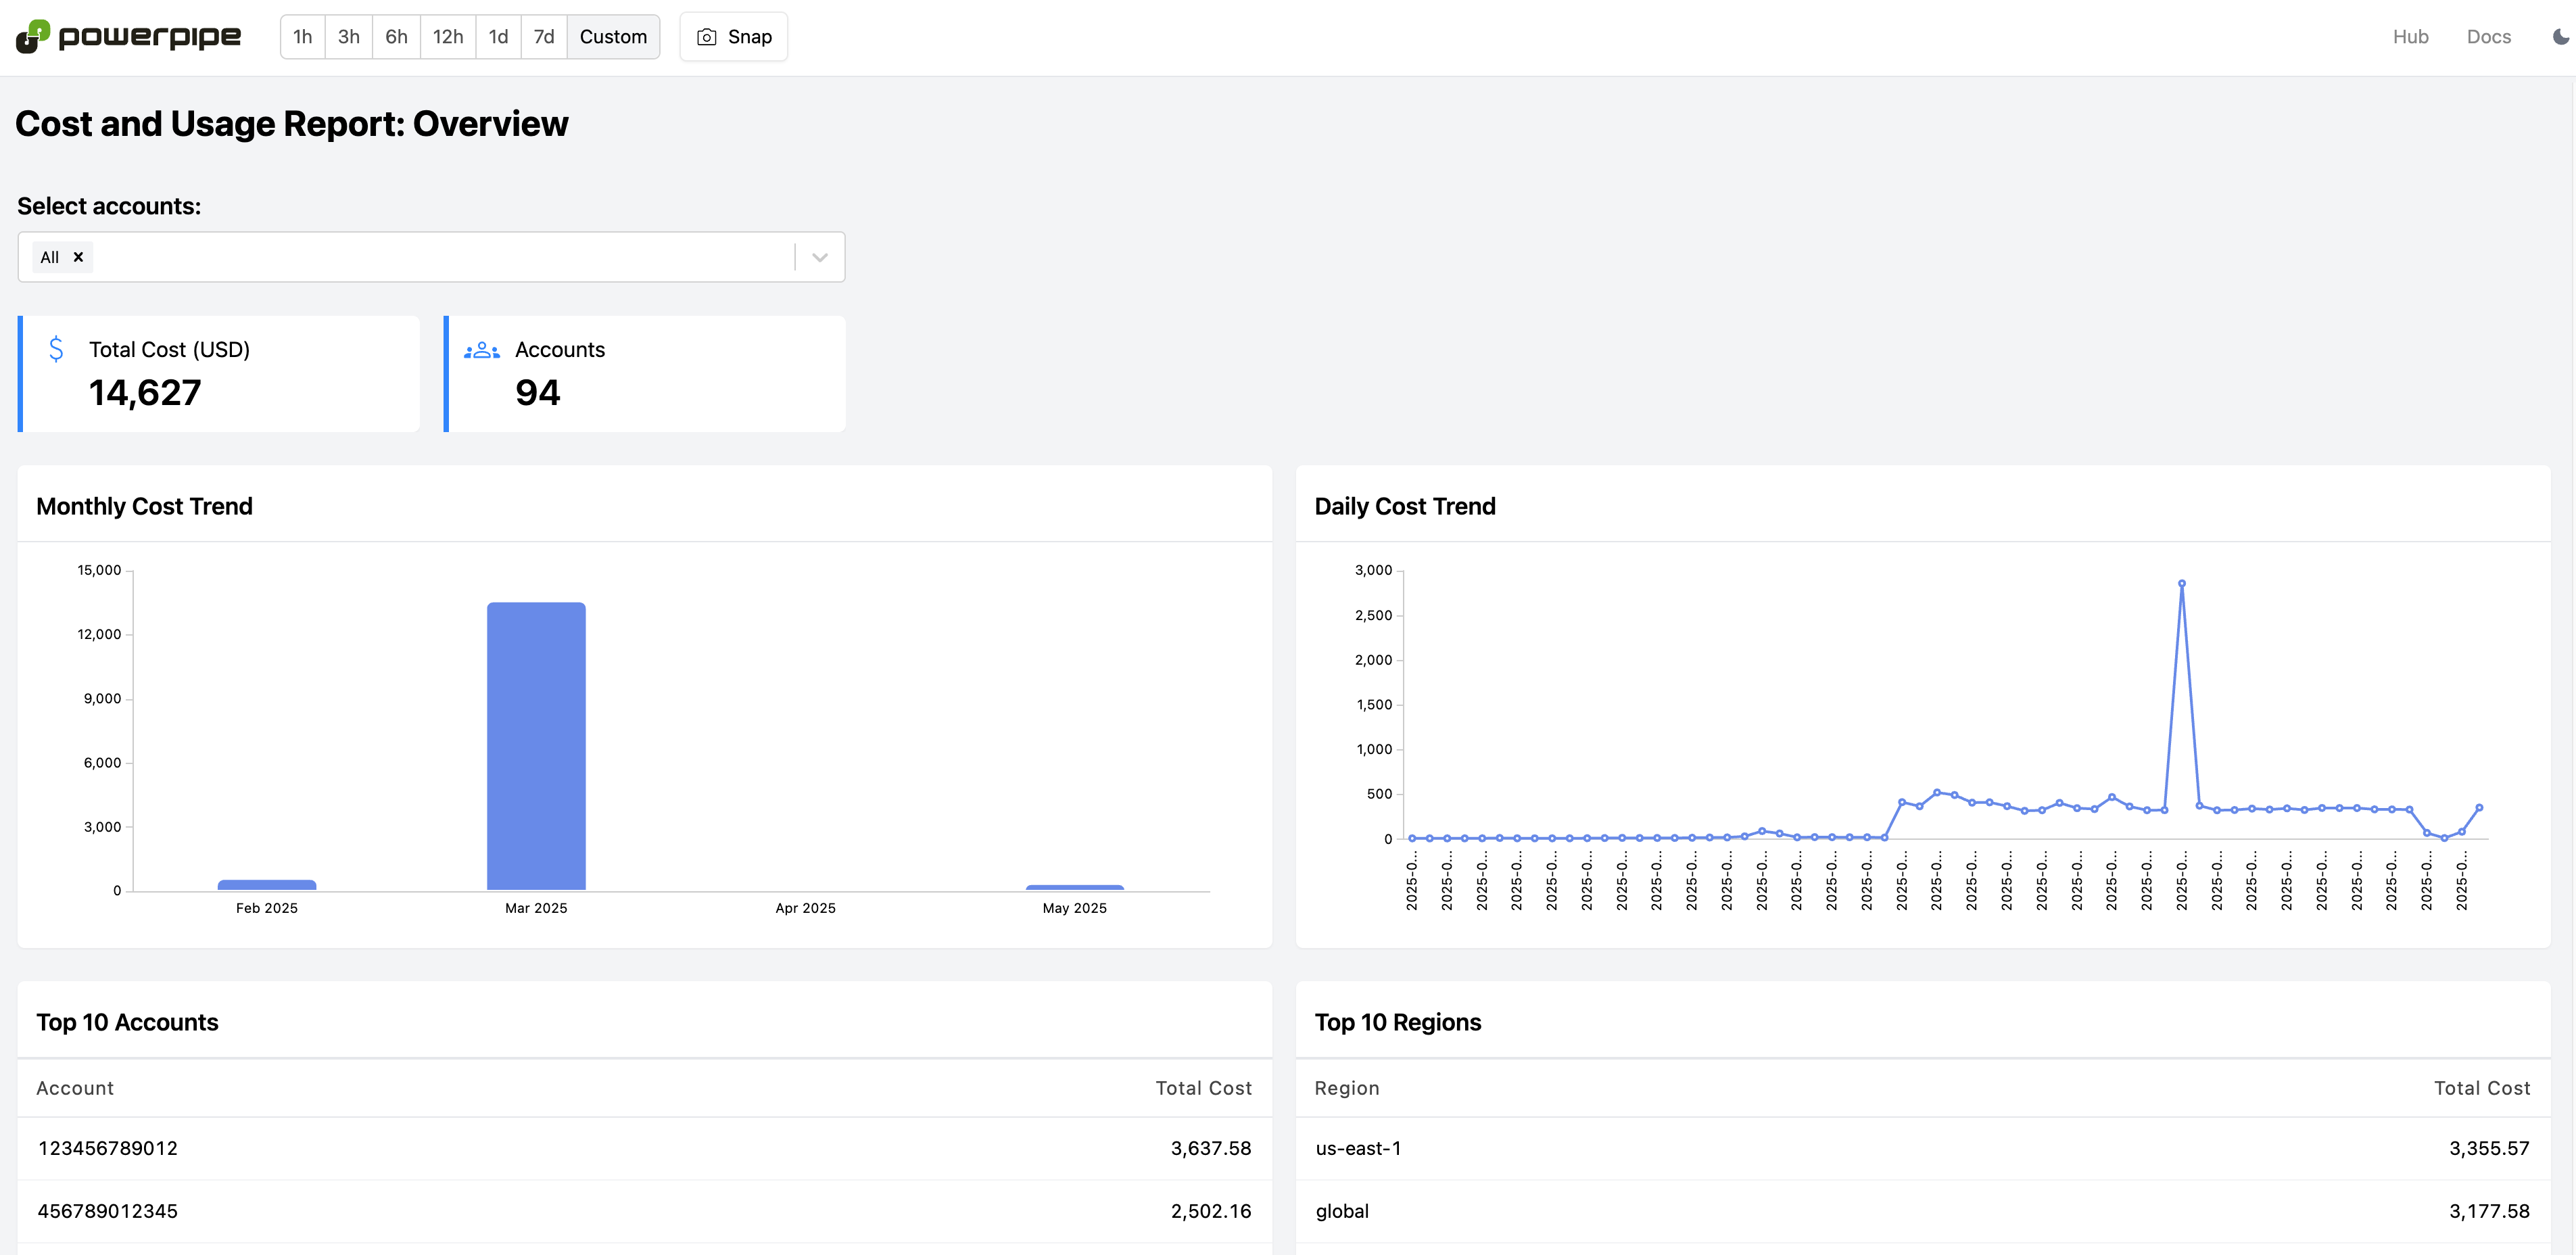The width and height of the screenshot is (2576, 1255).
Task: Click the Feb 2025 cost bar
Action: 267,885
